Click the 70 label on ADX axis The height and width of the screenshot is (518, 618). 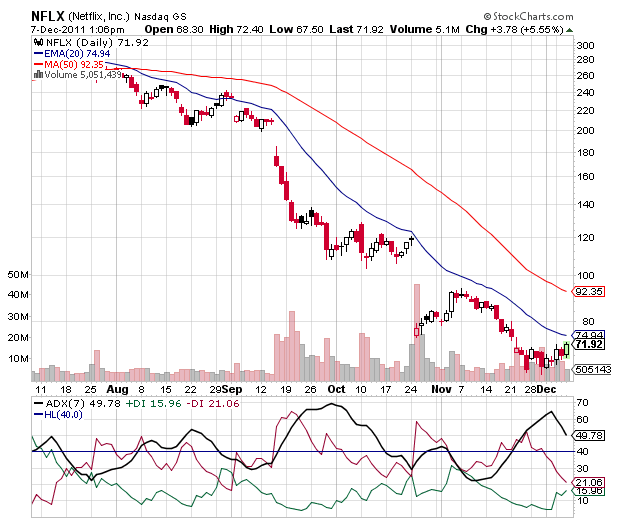(582, 403)
